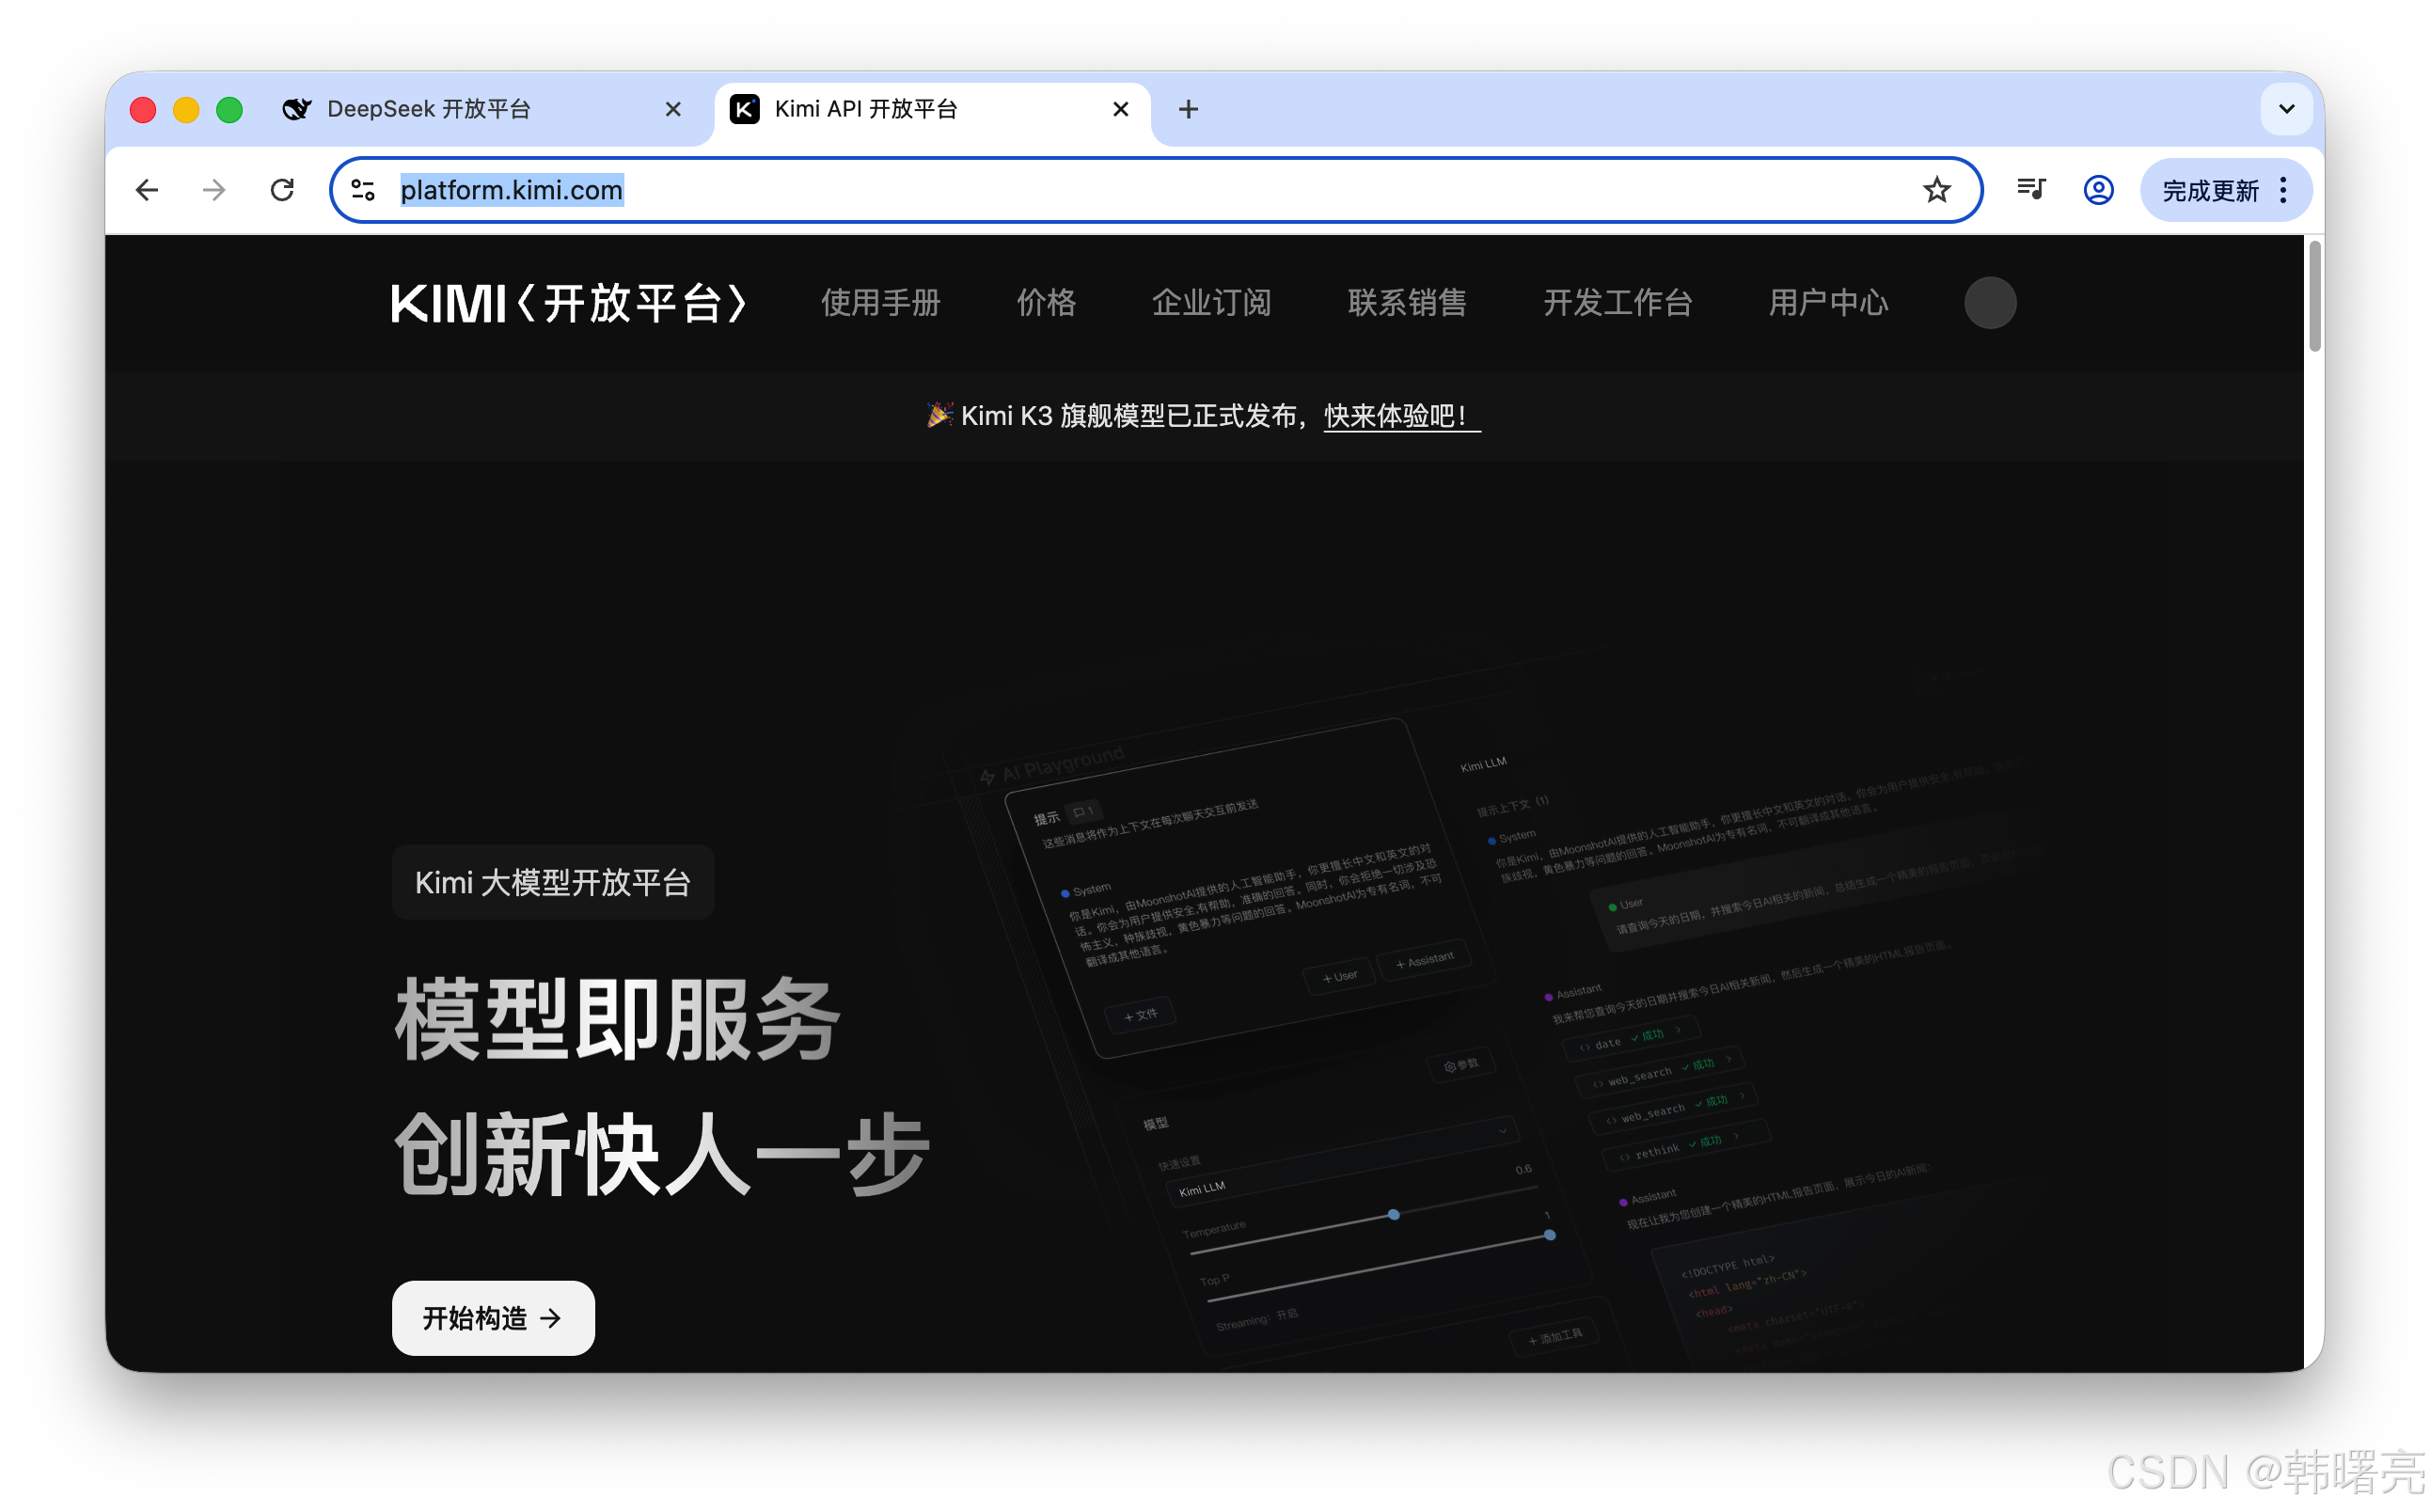Expand the tab search dropdown arrow
Viewport: 2430px width, 1512px height.
2286,109
